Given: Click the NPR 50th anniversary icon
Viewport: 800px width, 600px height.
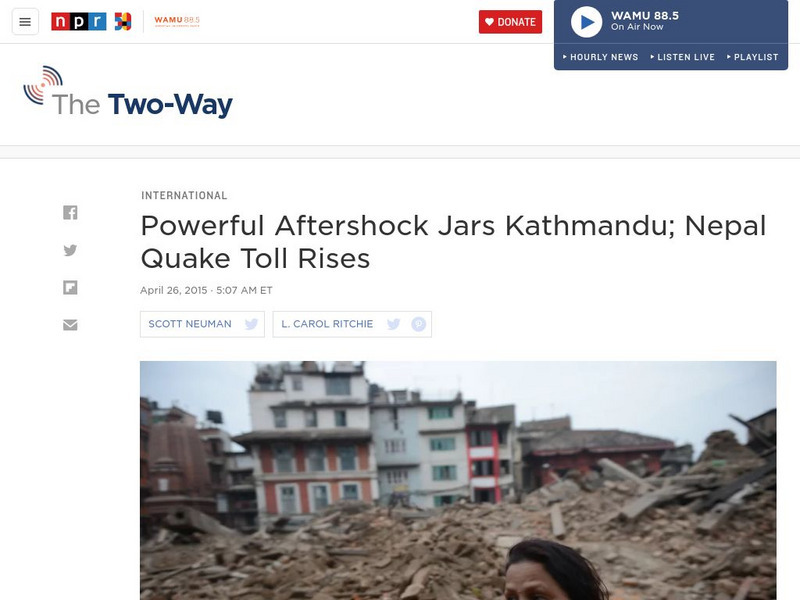Looking at the screenshot, I should 122,21.
